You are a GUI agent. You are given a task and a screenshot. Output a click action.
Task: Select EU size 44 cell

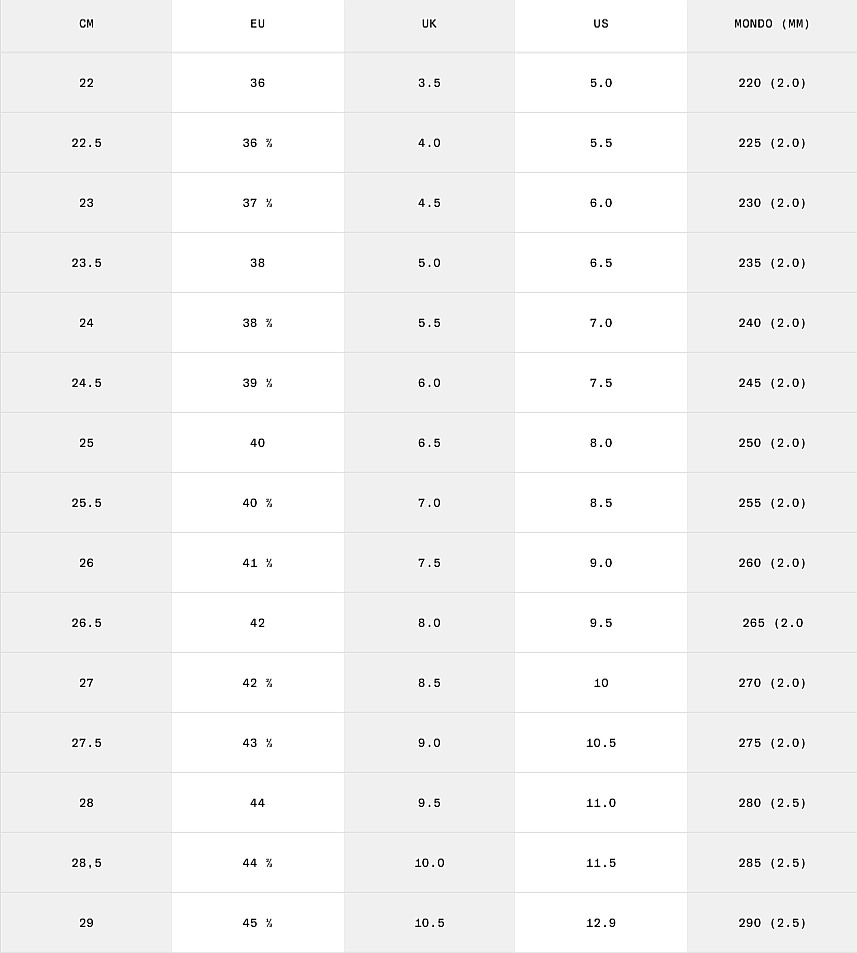pos(258,803)
